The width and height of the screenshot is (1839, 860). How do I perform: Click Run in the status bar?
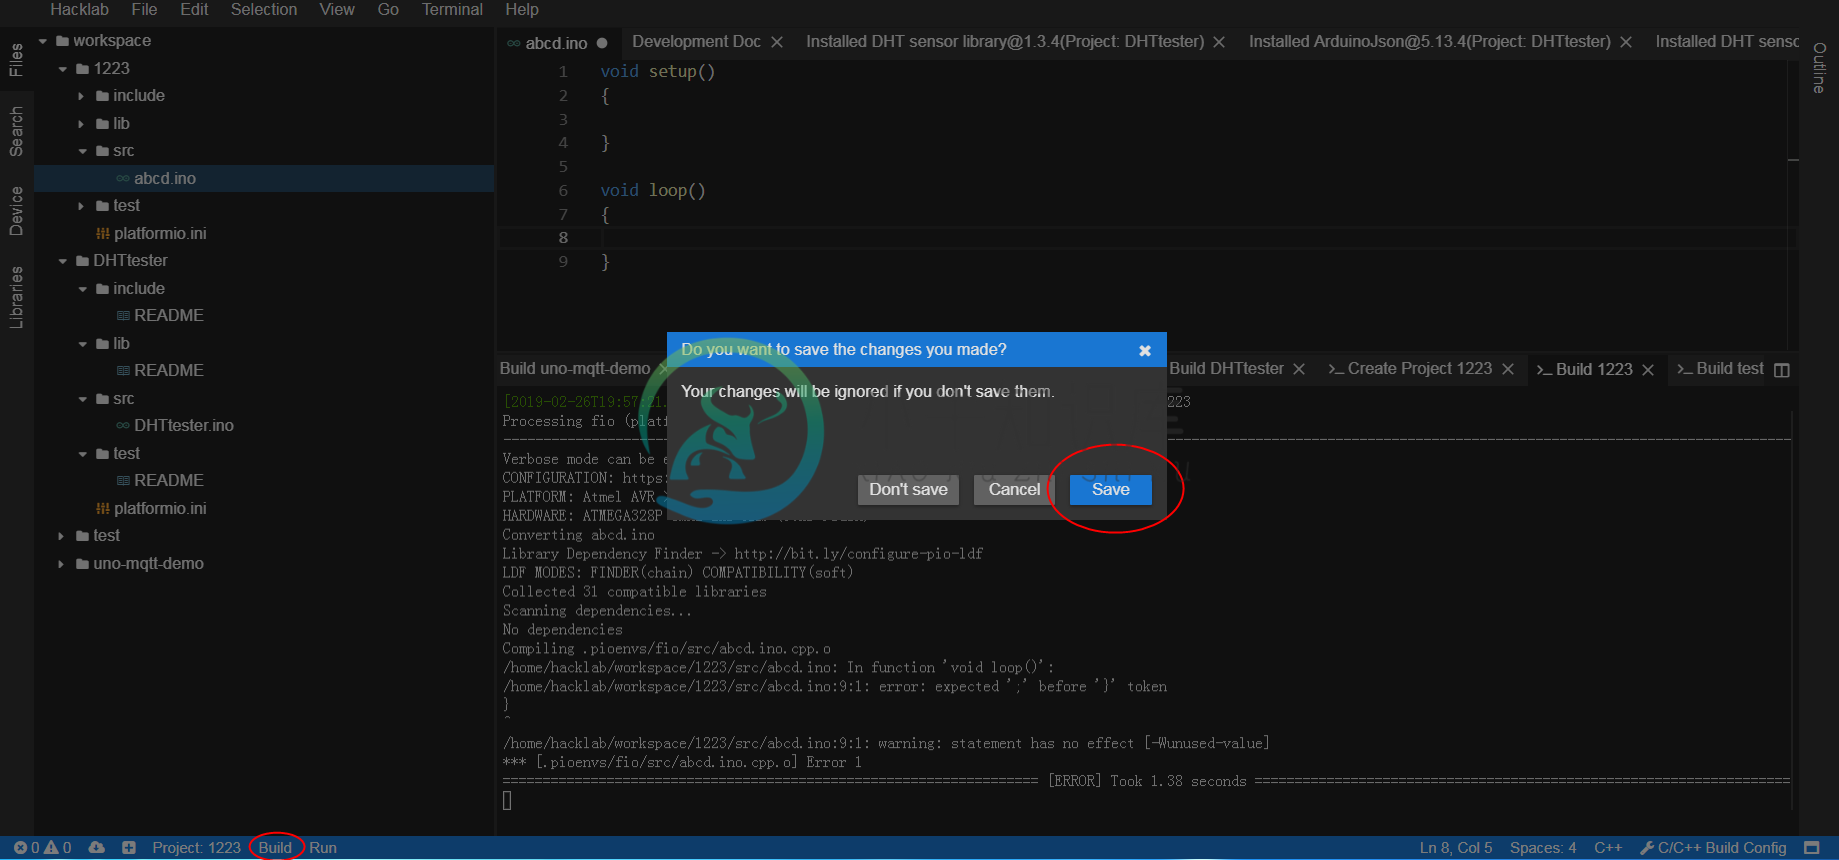tap(323, 848)
